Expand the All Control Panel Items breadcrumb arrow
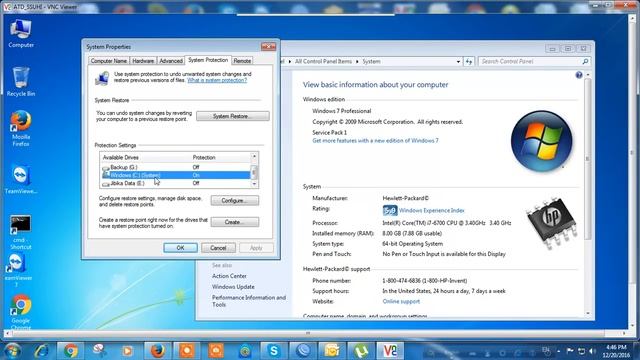The image size is (640, 360). coord(357,62)
